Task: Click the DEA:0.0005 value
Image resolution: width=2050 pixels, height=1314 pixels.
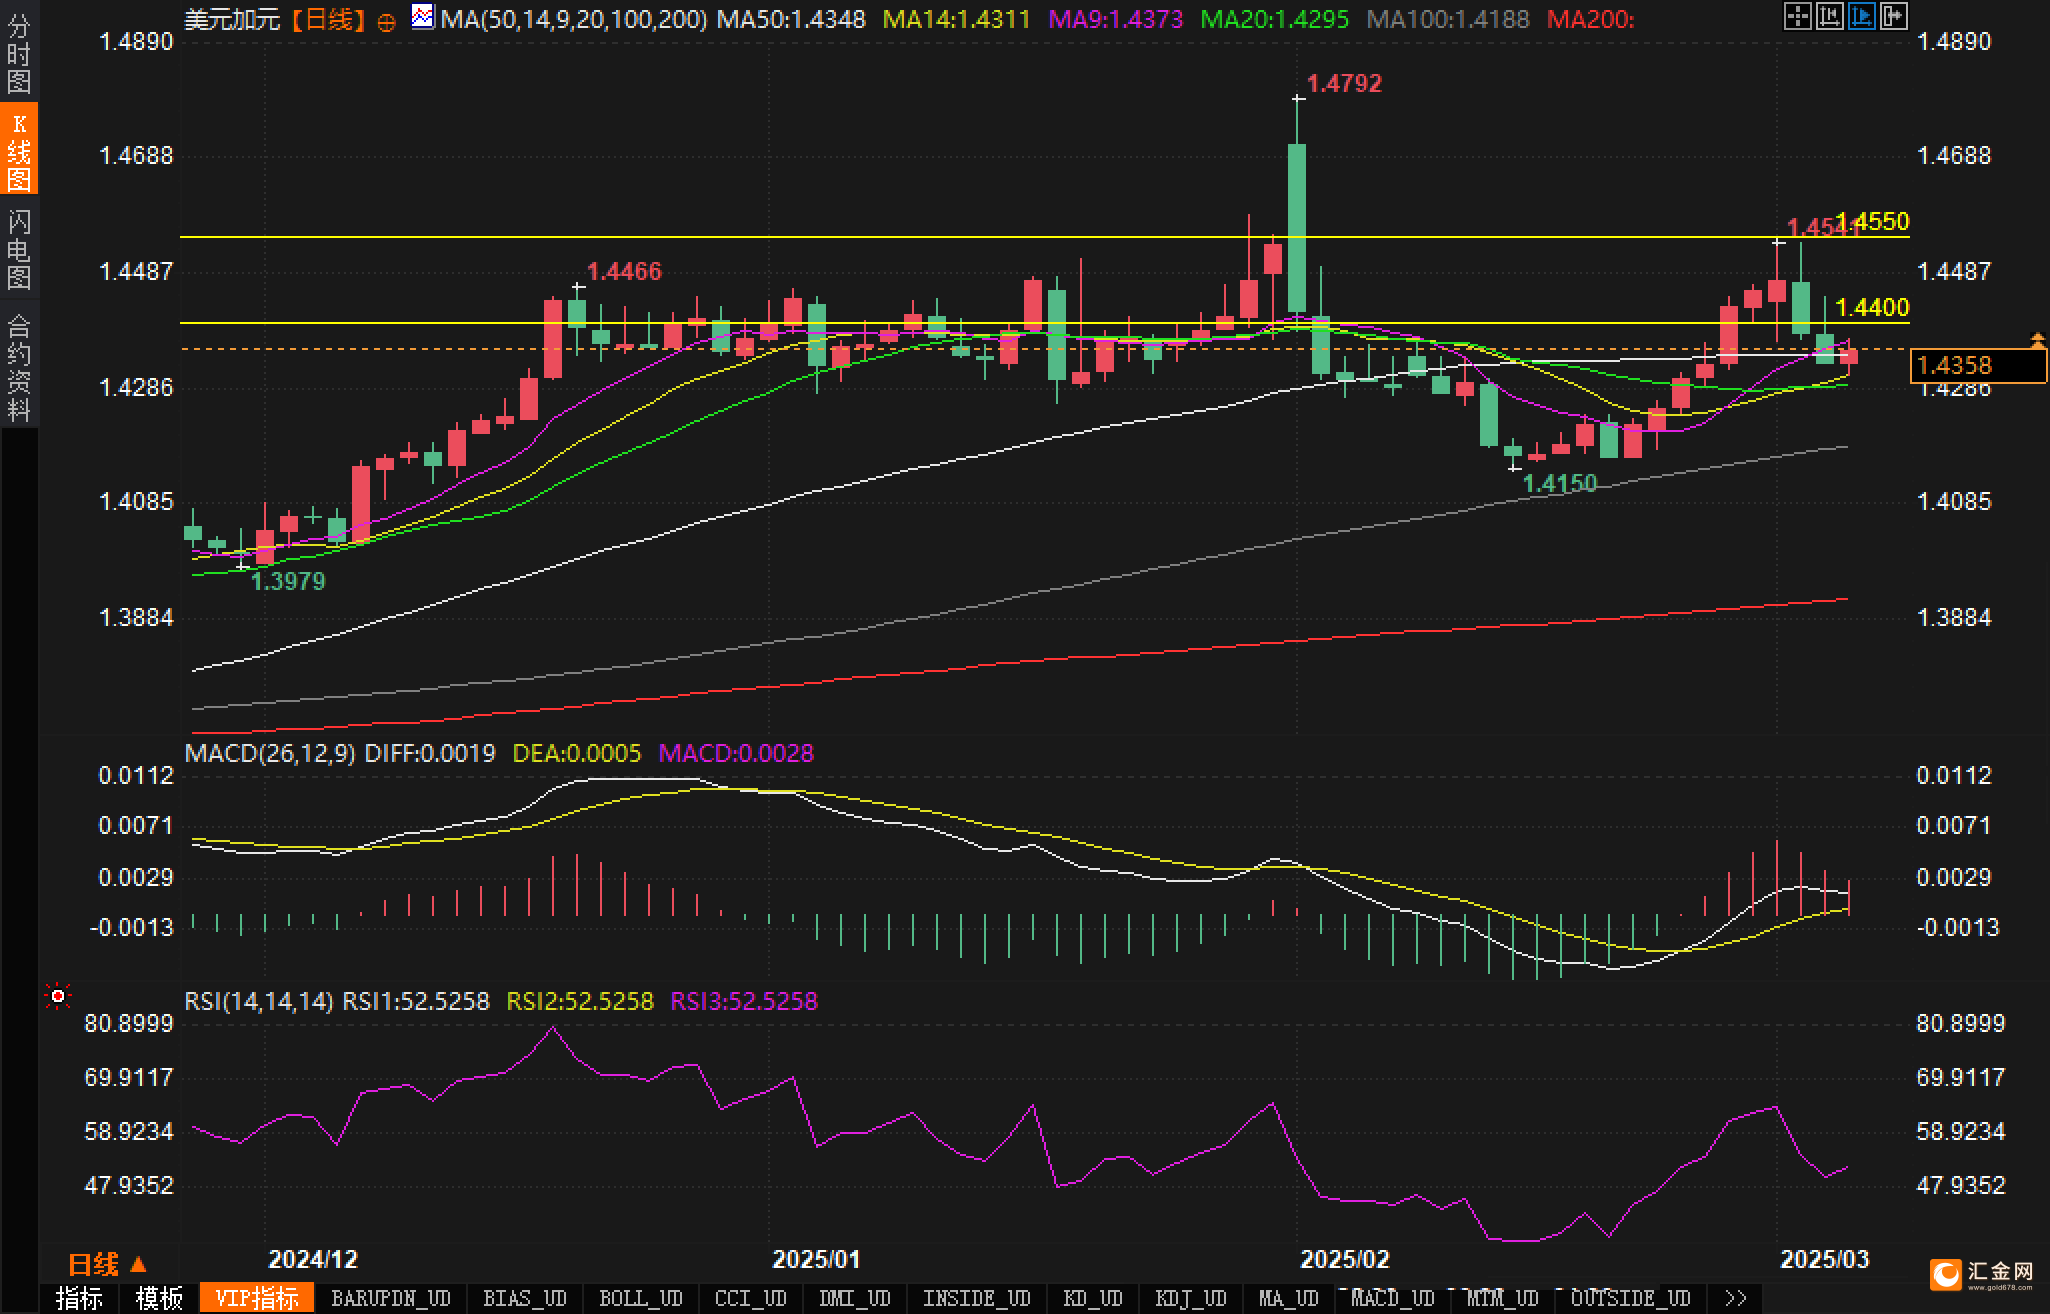Action: (576, 753)
